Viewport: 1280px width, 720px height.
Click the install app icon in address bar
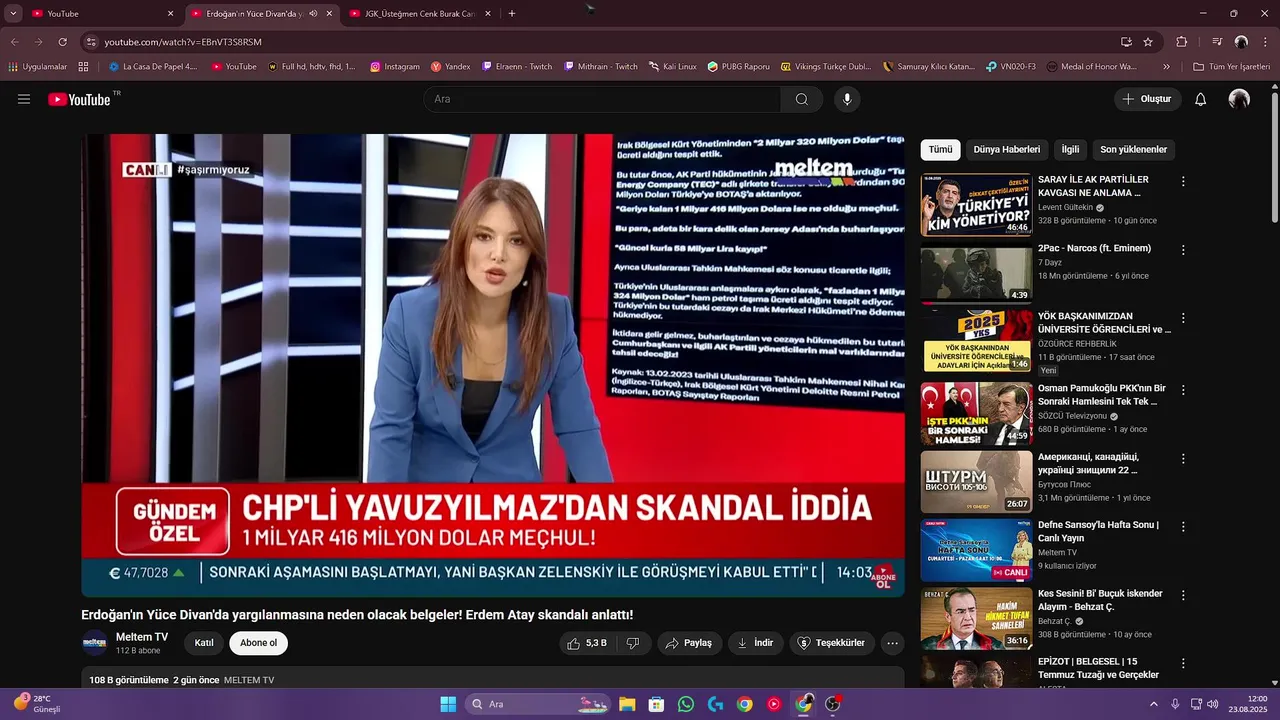[x=1126, y=42]
